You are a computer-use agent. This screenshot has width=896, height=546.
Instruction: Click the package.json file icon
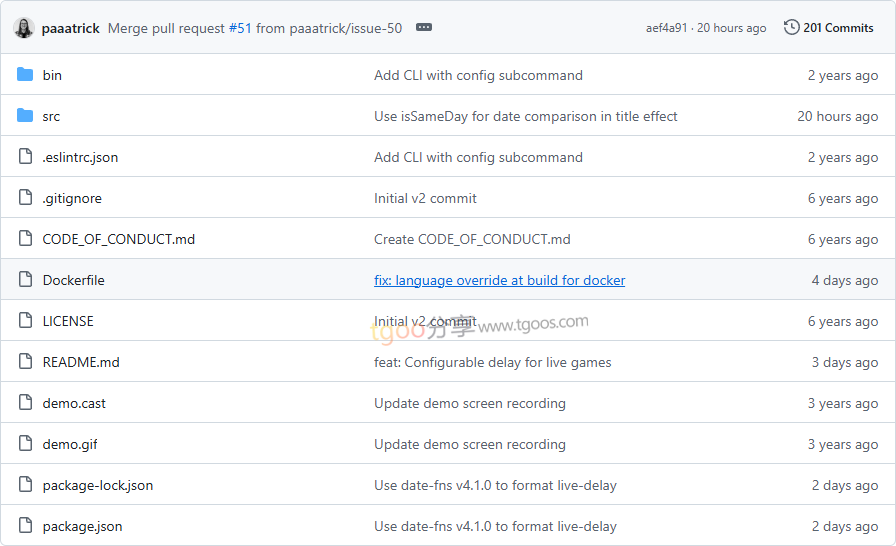pyautogui.click(x=25, y=526)
